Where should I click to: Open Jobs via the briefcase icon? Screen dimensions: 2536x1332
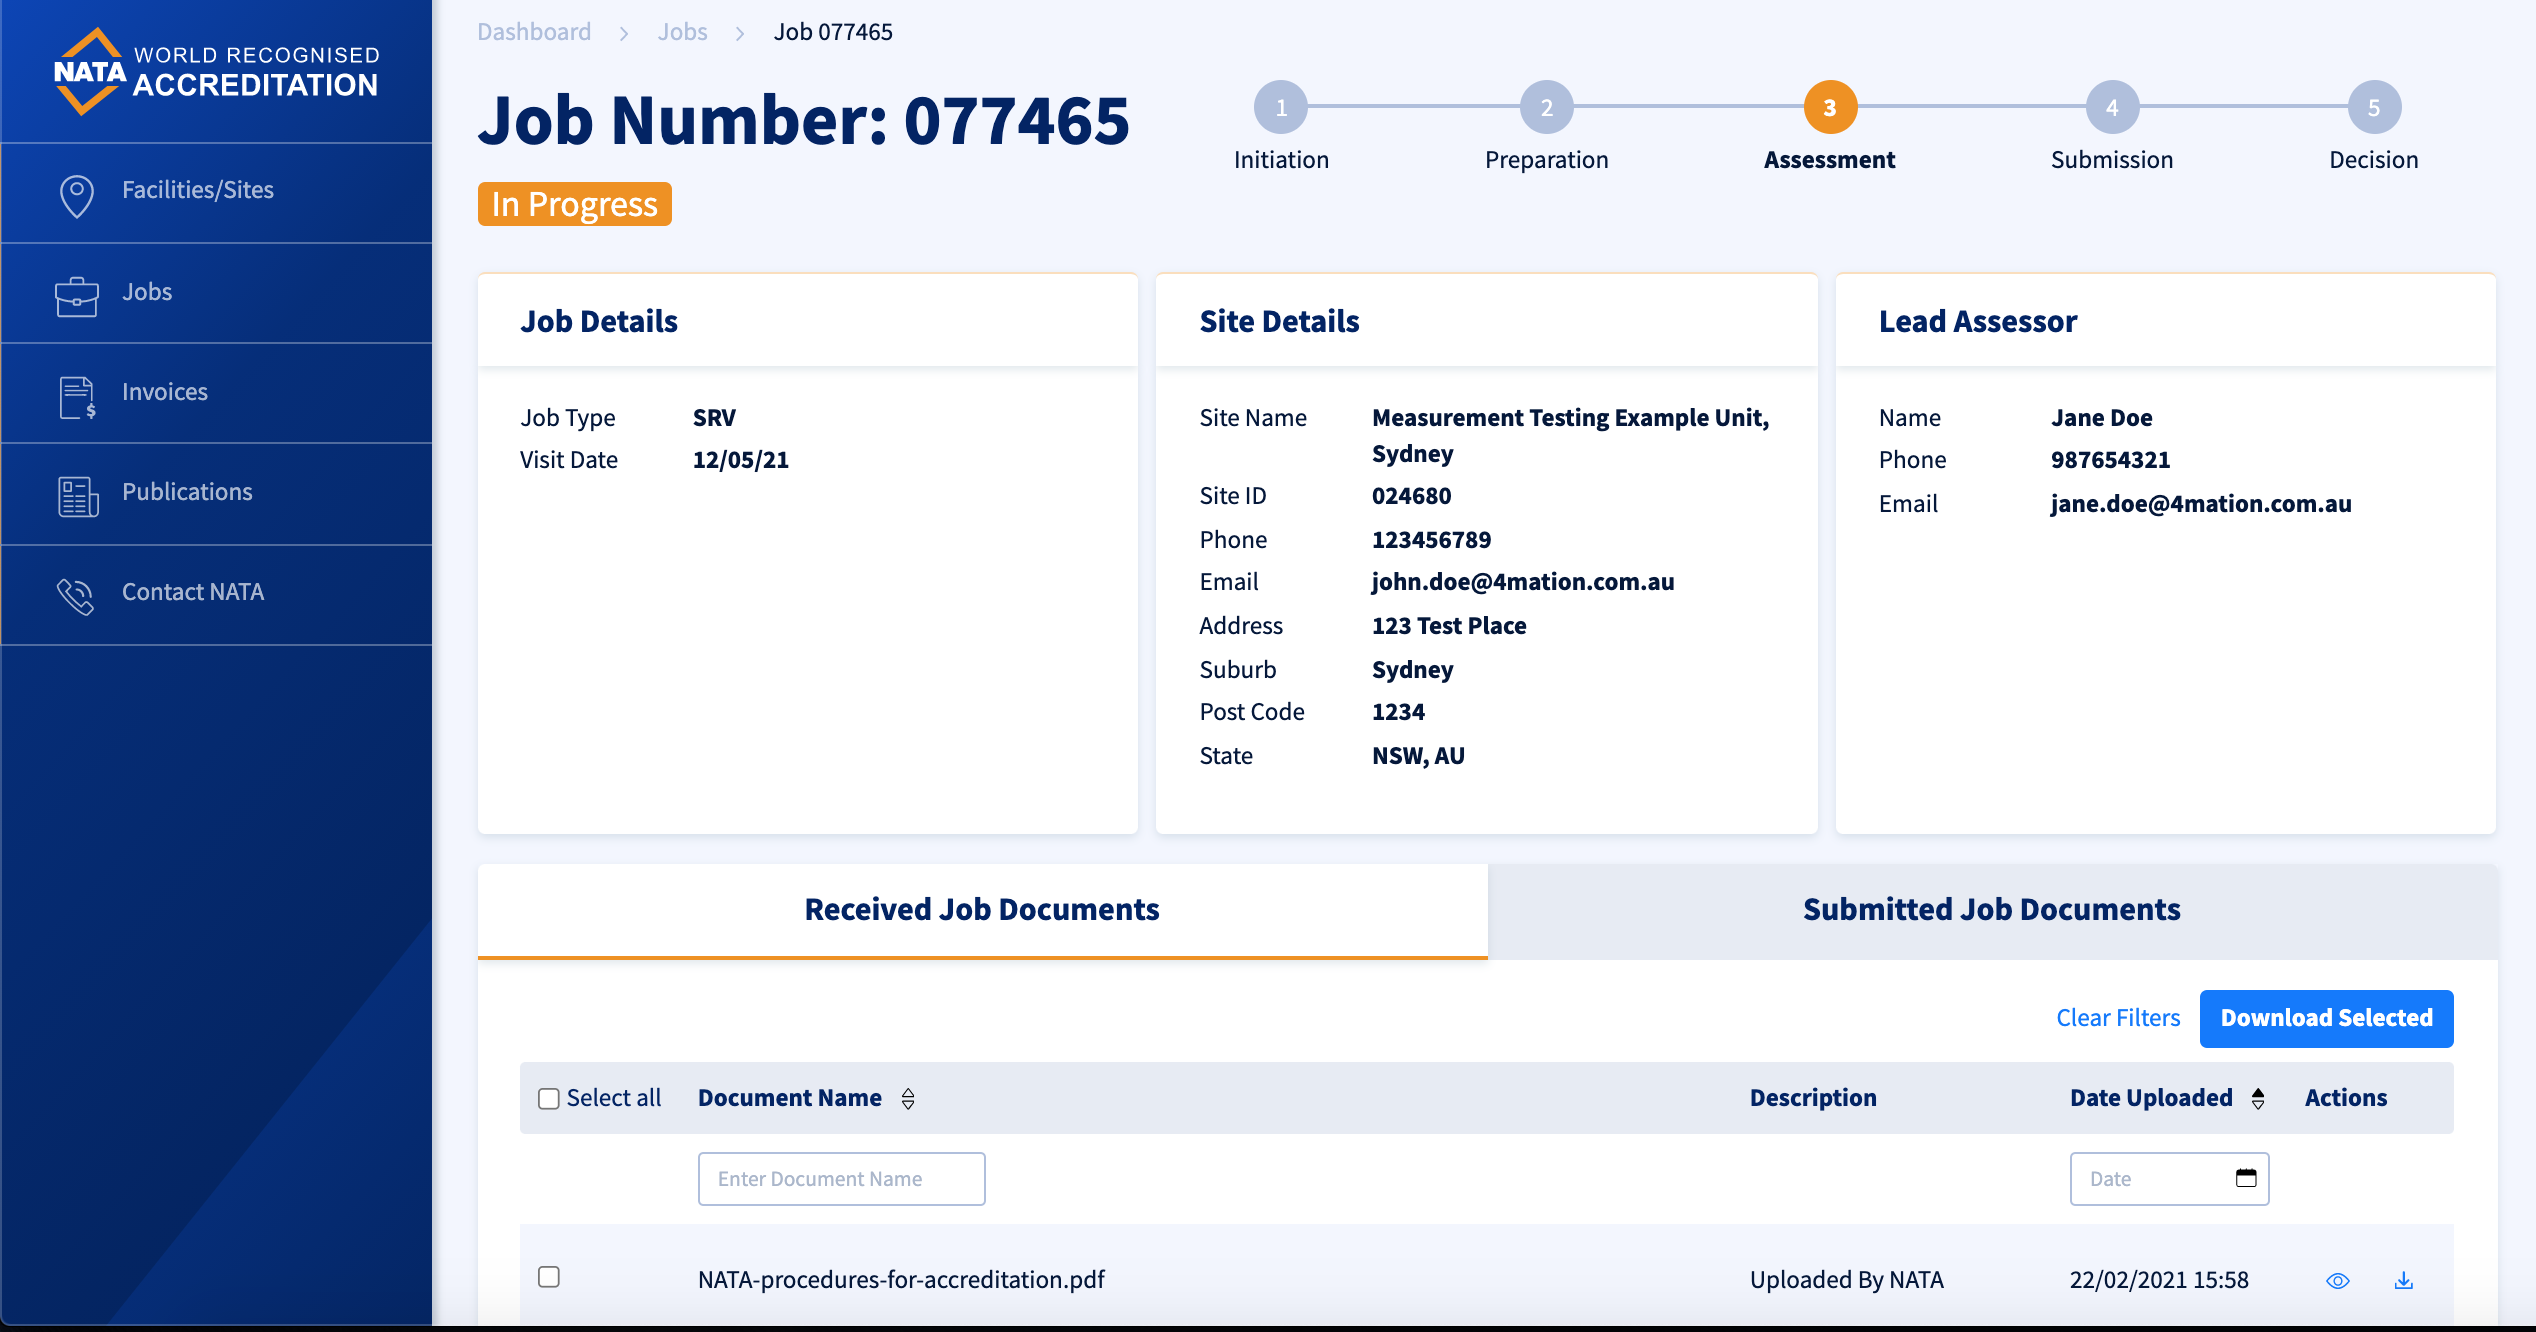77,295
